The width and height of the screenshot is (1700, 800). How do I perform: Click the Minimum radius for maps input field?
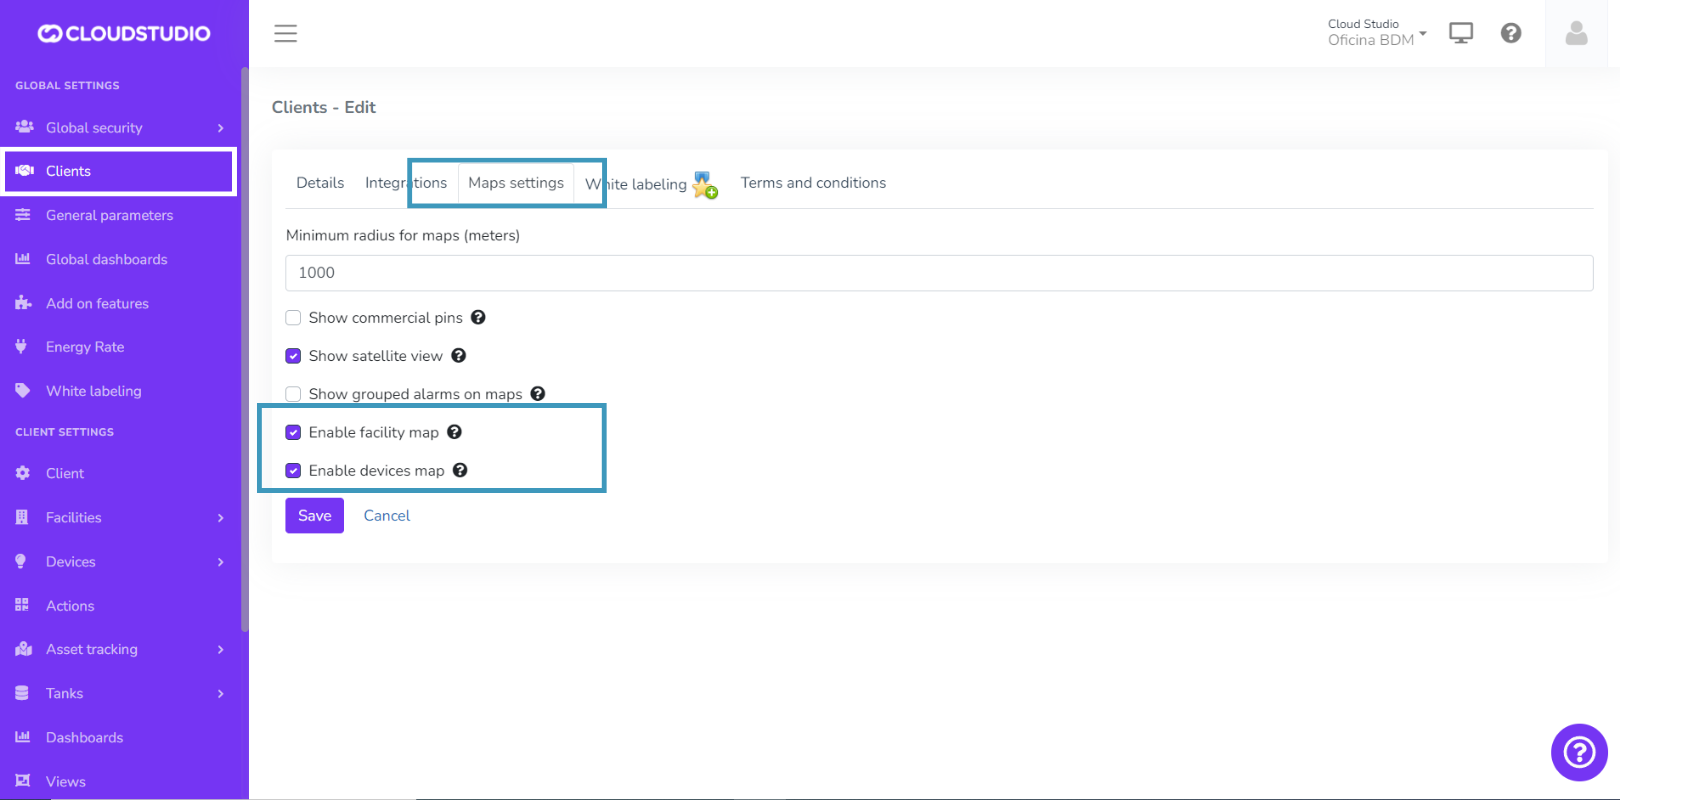tap(939, 273)
